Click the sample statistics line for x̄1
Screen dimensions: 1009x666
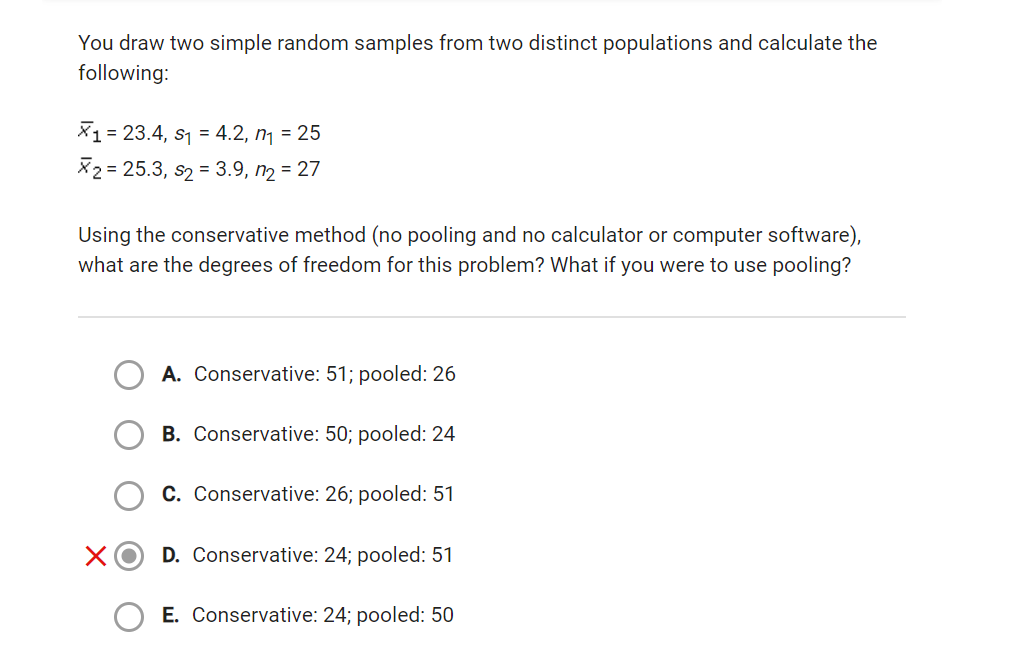click(x=199, y=131)
